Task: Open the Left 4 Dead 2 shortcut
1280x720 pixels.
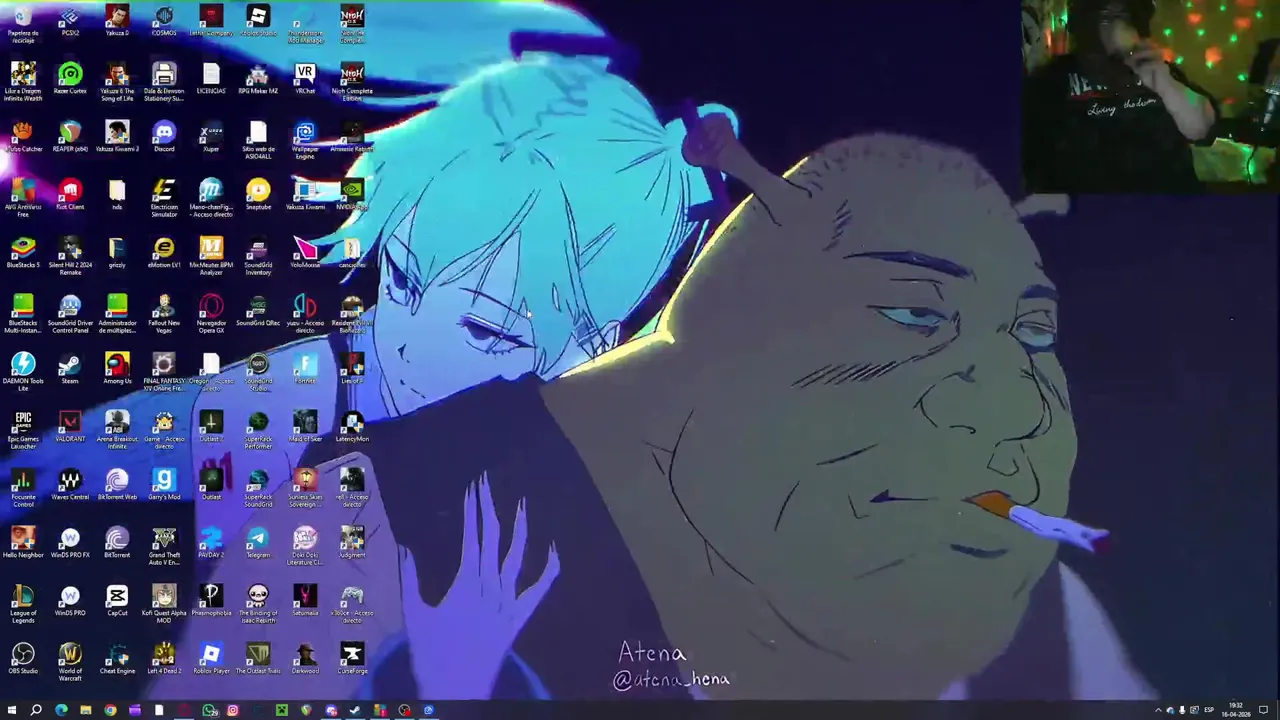Action: (164, 660)
